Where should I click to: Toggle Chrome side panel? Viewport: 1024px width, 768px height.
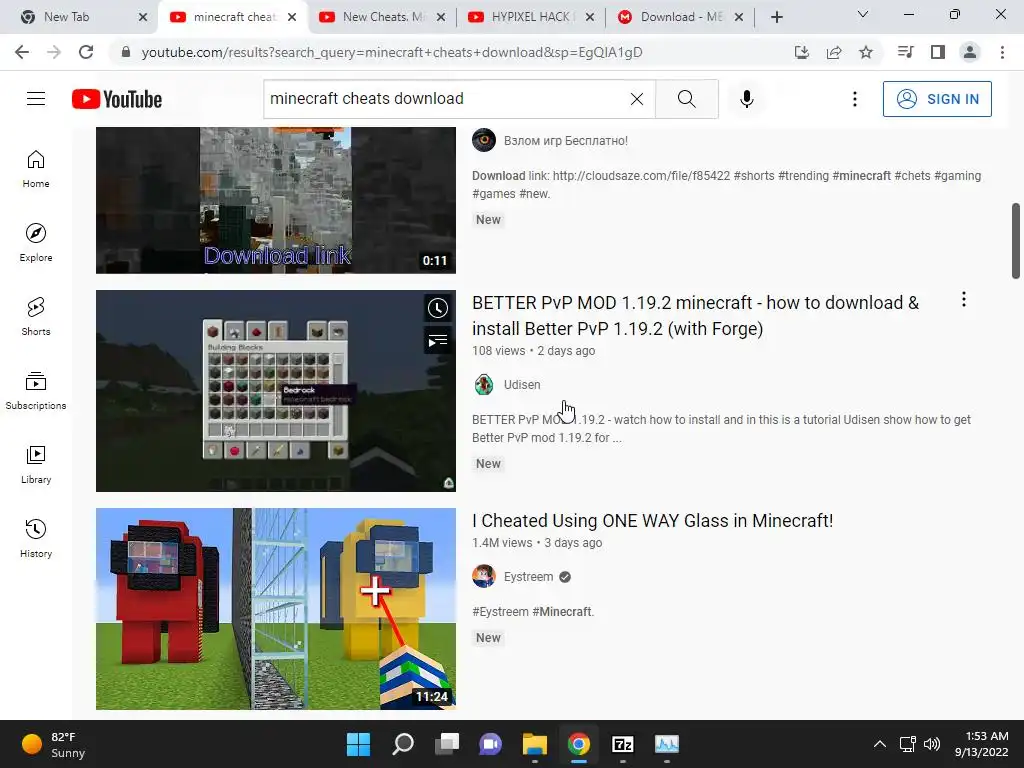click(938, 52)
